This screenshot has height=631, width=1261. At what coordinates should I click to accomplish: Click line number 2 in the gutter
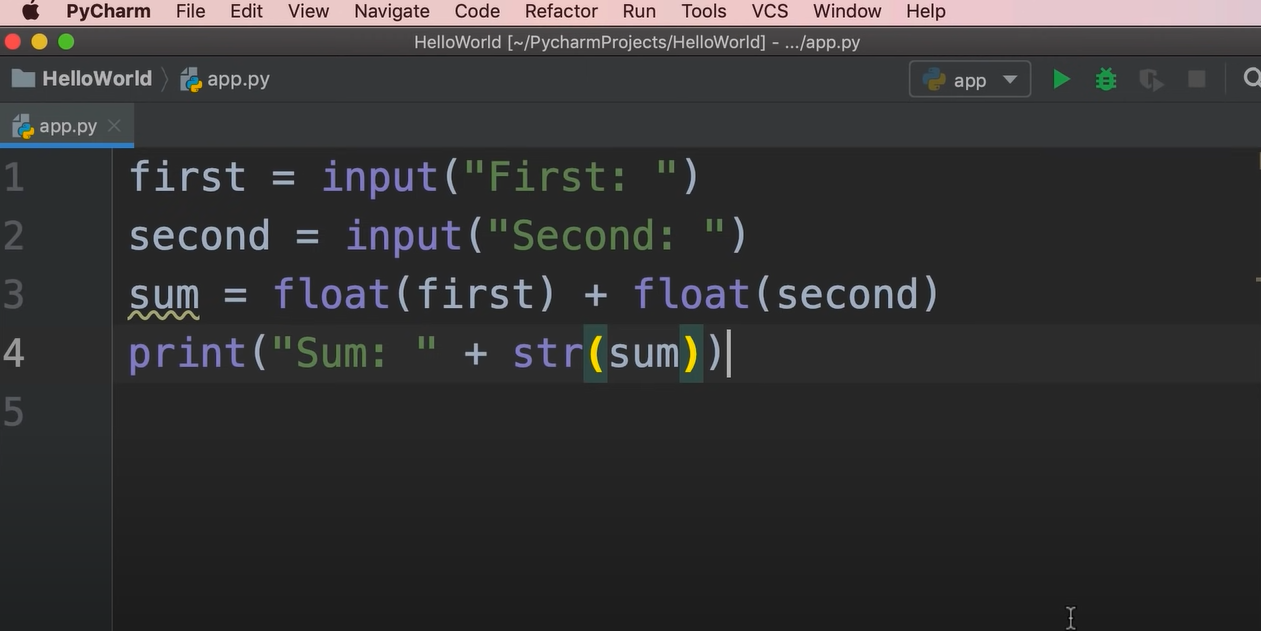(x=13, y=236)
